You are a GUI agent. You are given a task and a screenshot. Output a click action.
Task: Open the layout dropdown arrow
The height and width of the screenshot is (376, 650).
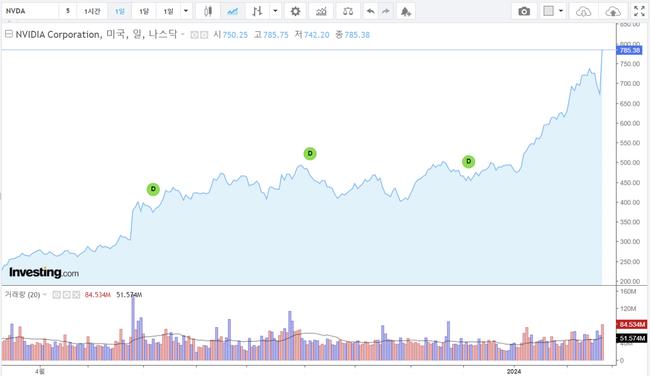pyautogui.click(x=561, y=11)
